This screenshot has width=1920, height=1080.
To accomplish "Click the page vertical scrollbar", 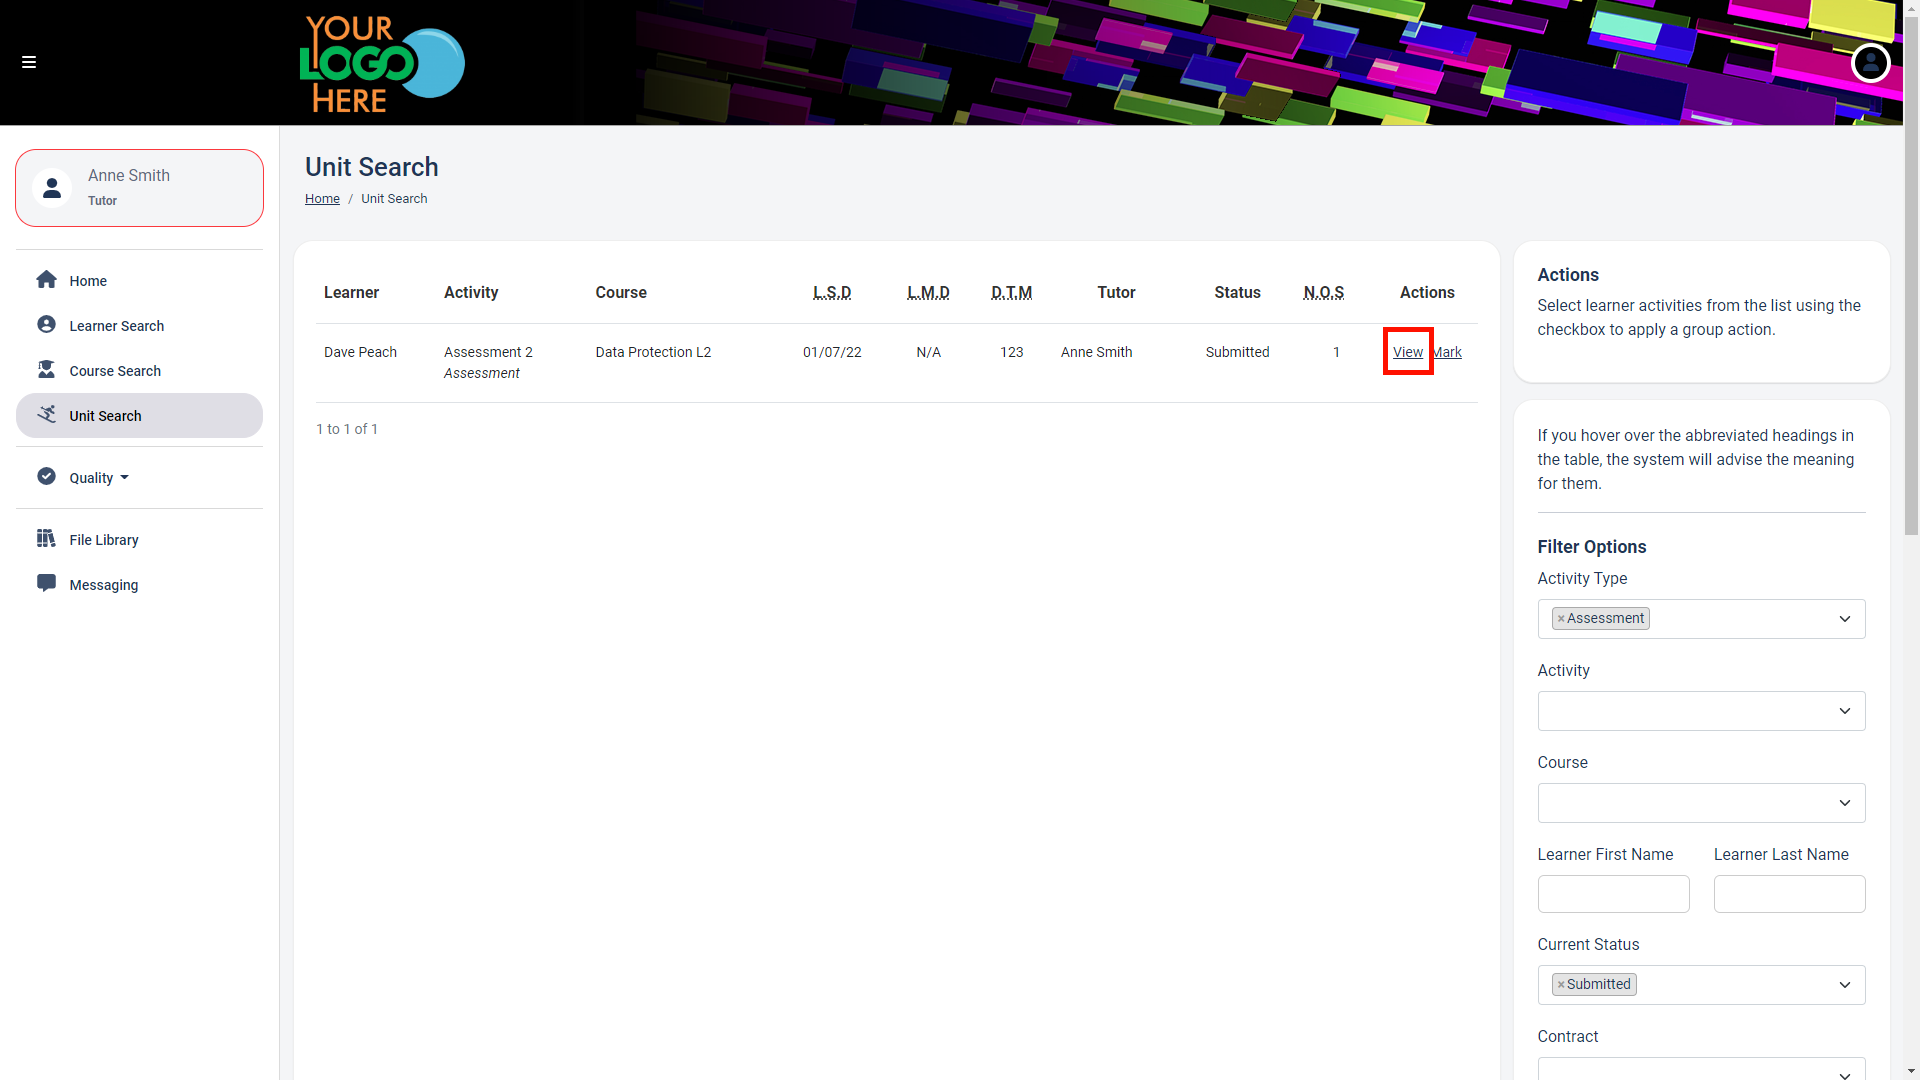I will tap(1911, 275).
